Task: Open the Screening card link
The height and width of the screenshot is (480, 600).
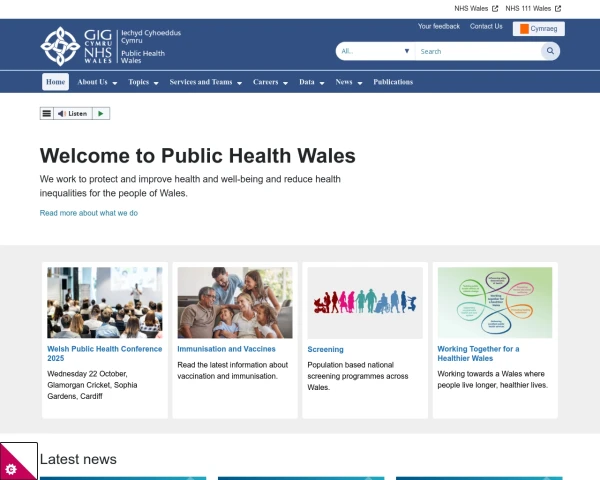Action: pyautogui.click(x=325, y=349)
